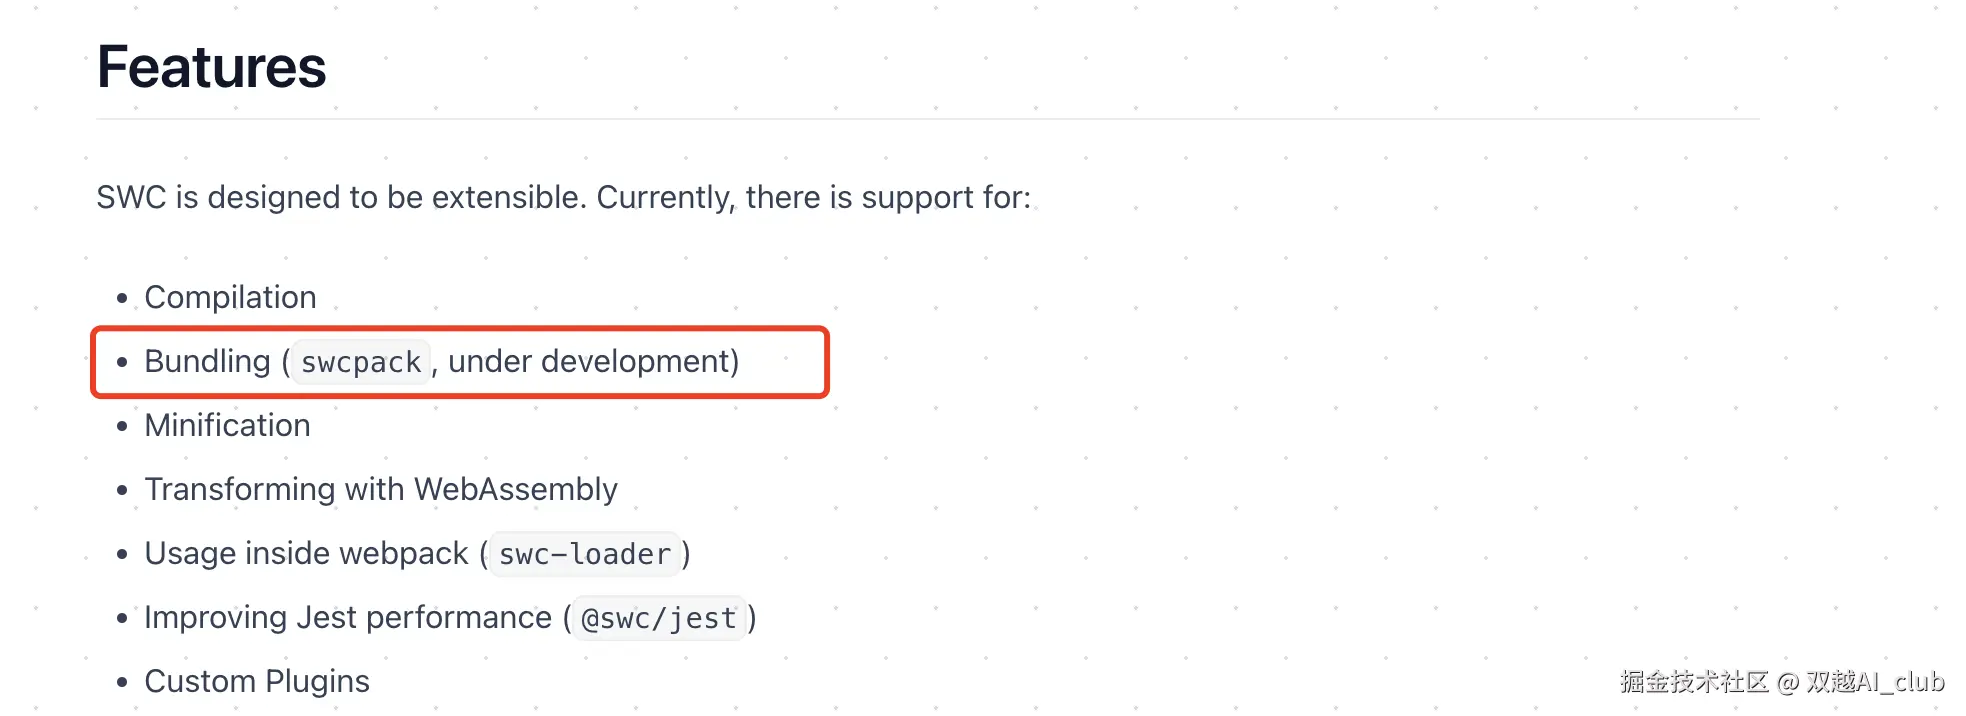Select the Custom Plugins list item

pyautogui.click(x=257, y=681)
